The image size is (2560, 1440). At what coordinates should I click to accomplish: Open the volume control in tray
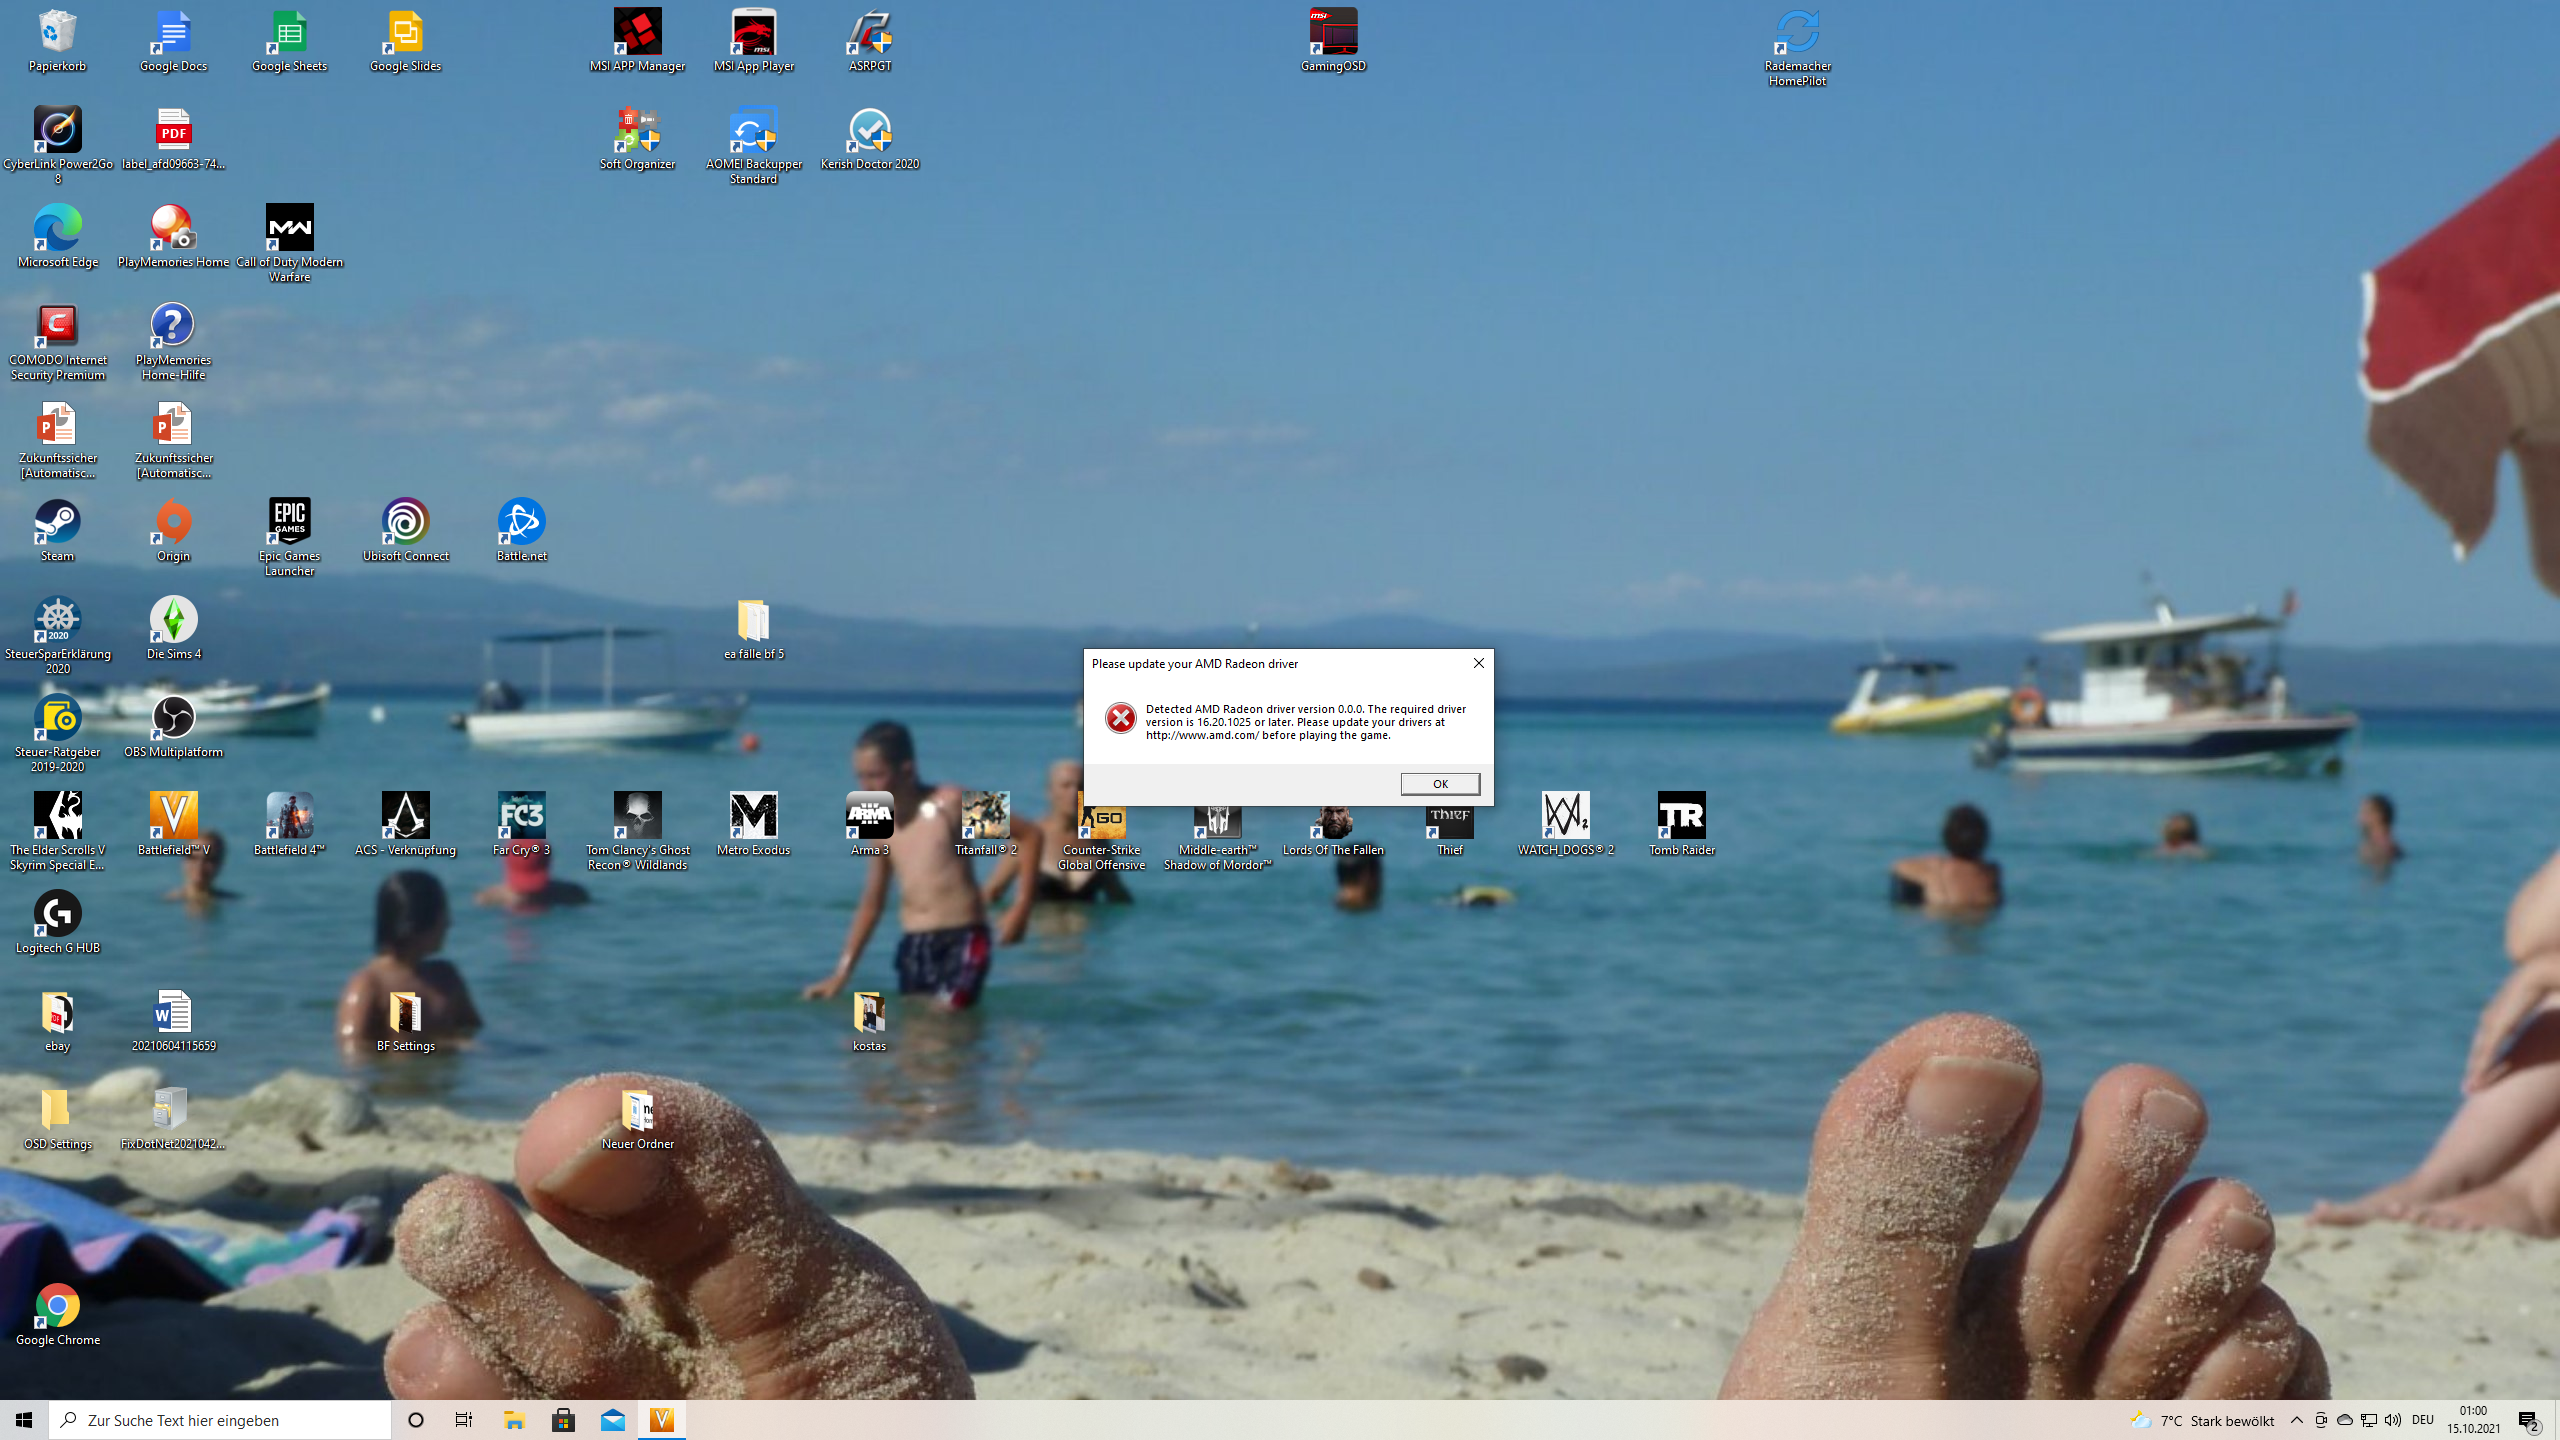pyautogui.click(x=2393, y=1420)
